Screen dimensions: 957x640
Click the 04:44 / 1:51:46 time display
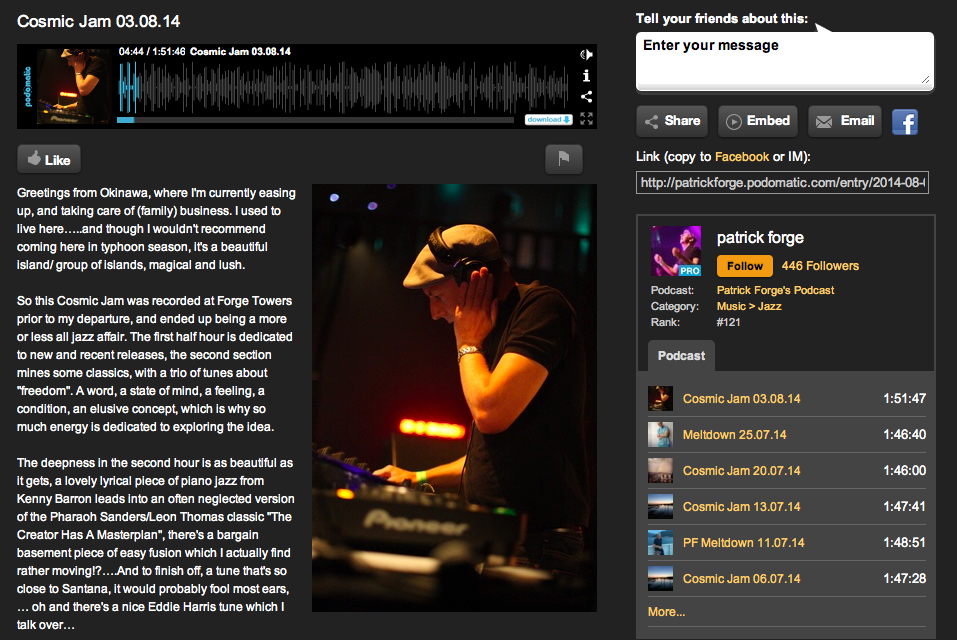pos(152,51)
